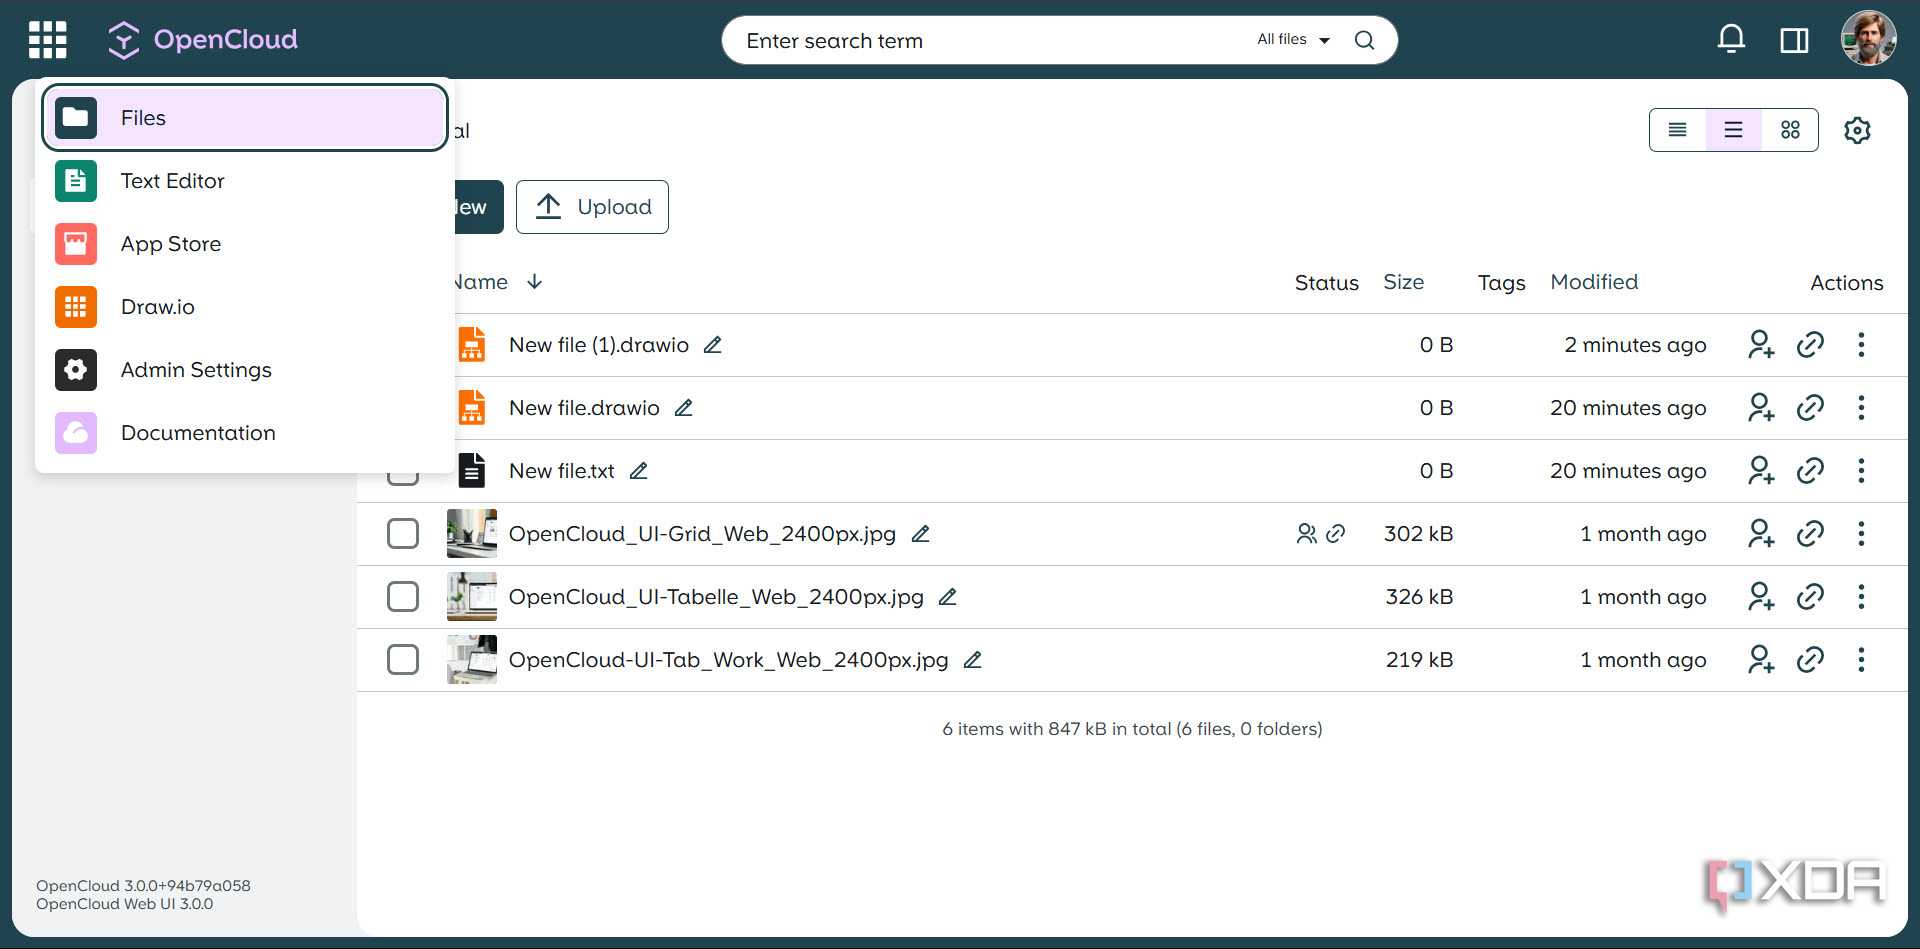Click link status icon on Grid image row

[x=1335, y=534]
